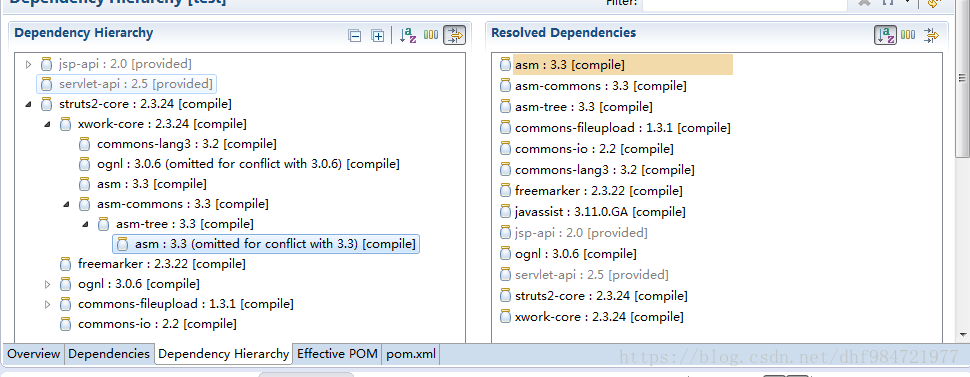Collapse the asm-commons tree node

[67, 204]
